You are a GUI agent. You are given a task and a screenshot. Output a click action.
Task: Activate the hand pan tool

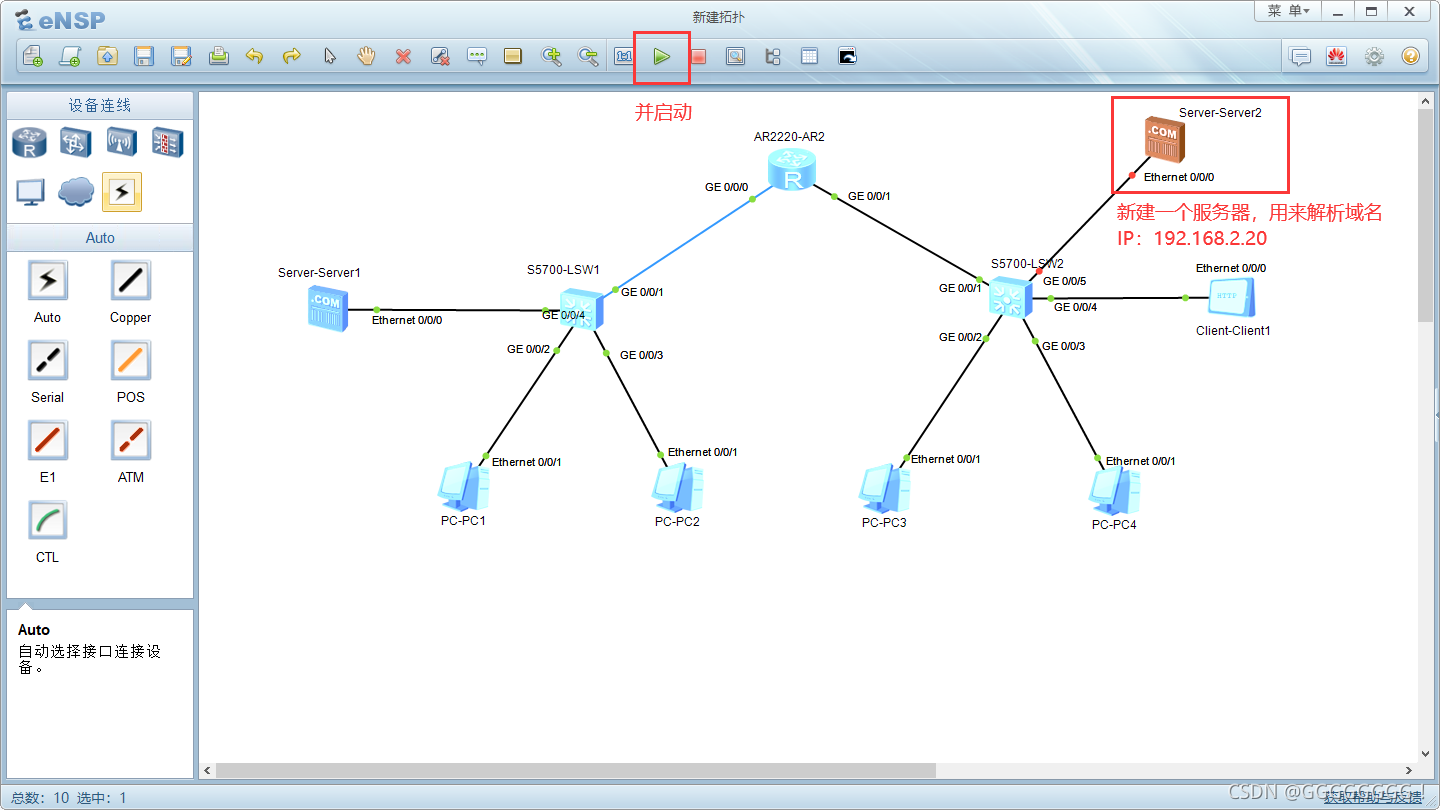tap(366, 56)
